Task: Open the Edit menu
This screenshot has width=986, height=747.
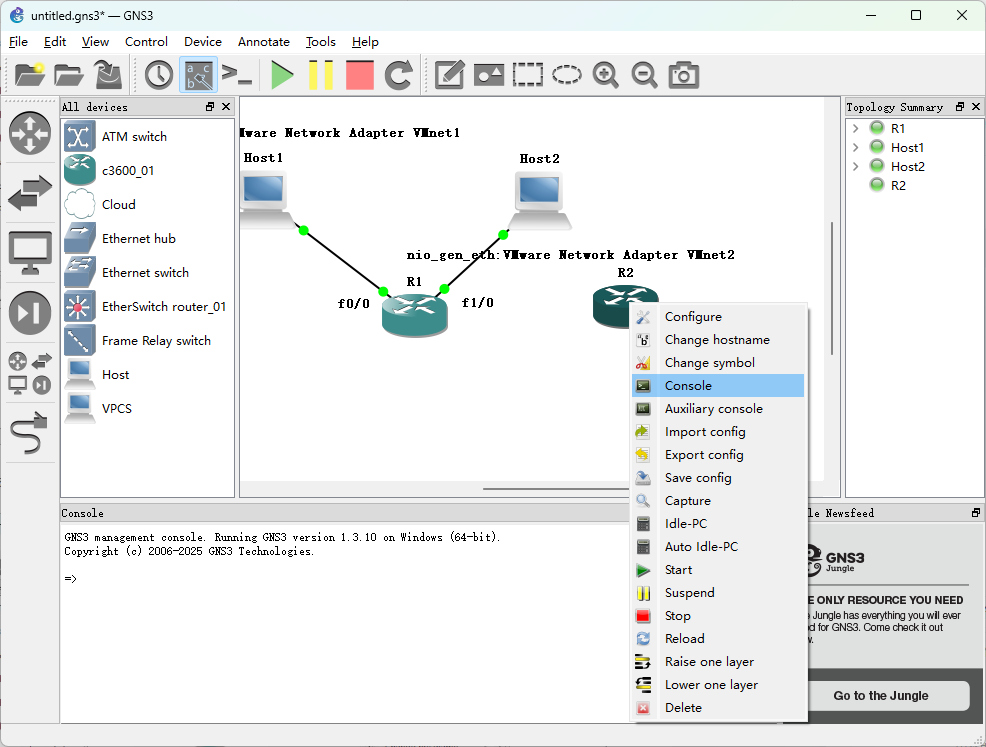Action: pos(55,42)
